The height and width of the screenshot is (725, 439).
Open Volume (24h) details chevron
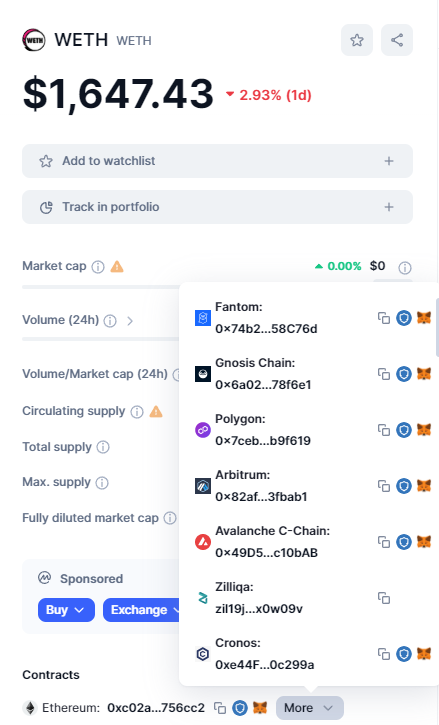pos(130,320)
